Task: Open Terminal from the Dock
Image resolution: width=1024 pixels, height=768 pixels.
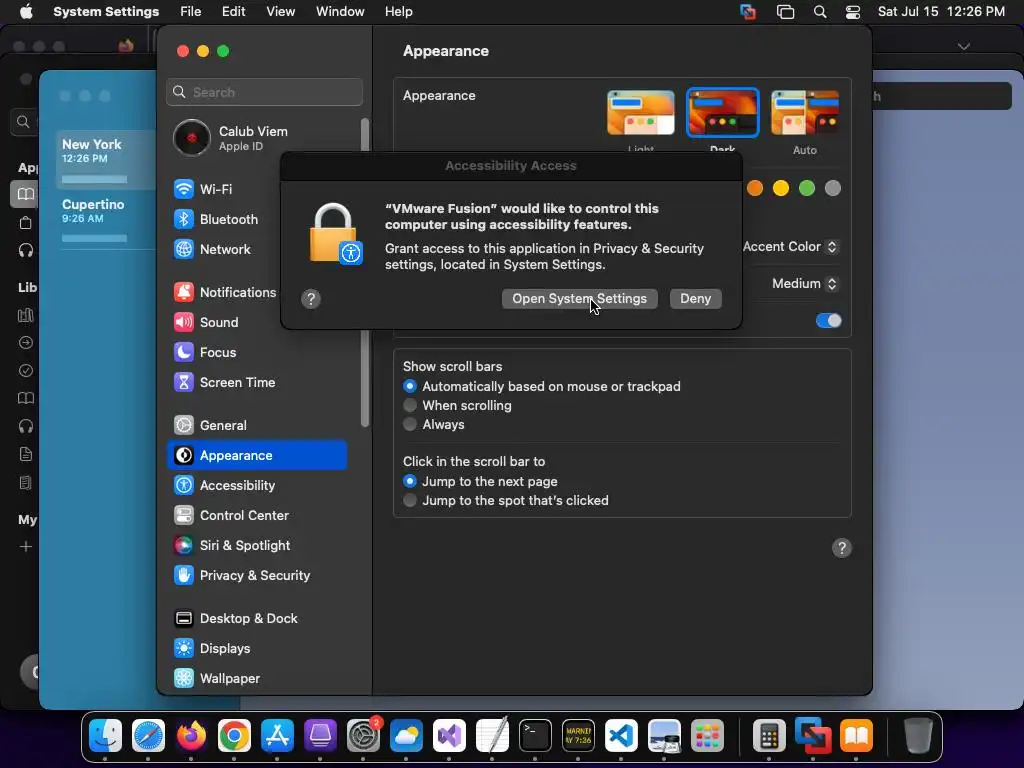Action: tap(535, 736)
